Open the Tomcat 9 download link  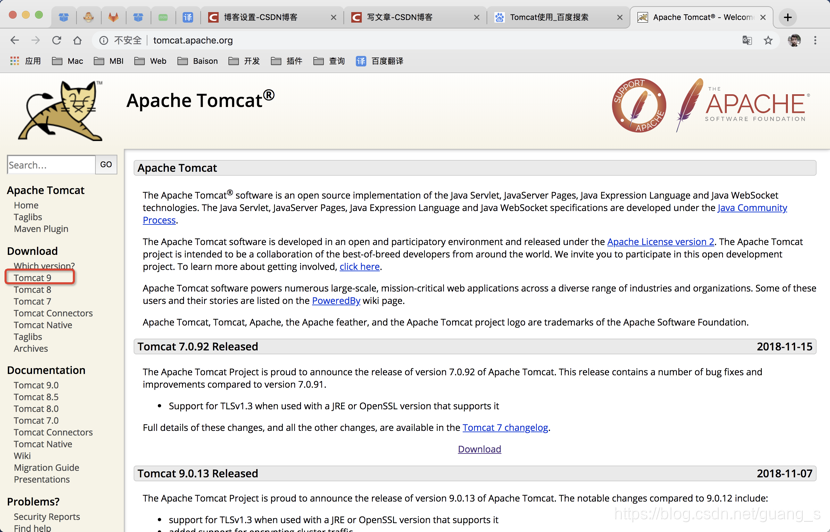pyautogui.click(x=32, y=278)
